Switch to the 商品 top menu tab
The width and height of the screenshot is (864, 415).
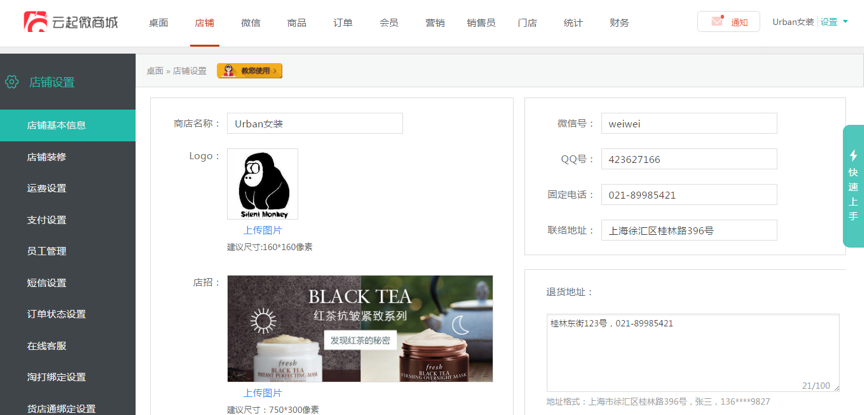click(x=296, y=22)
